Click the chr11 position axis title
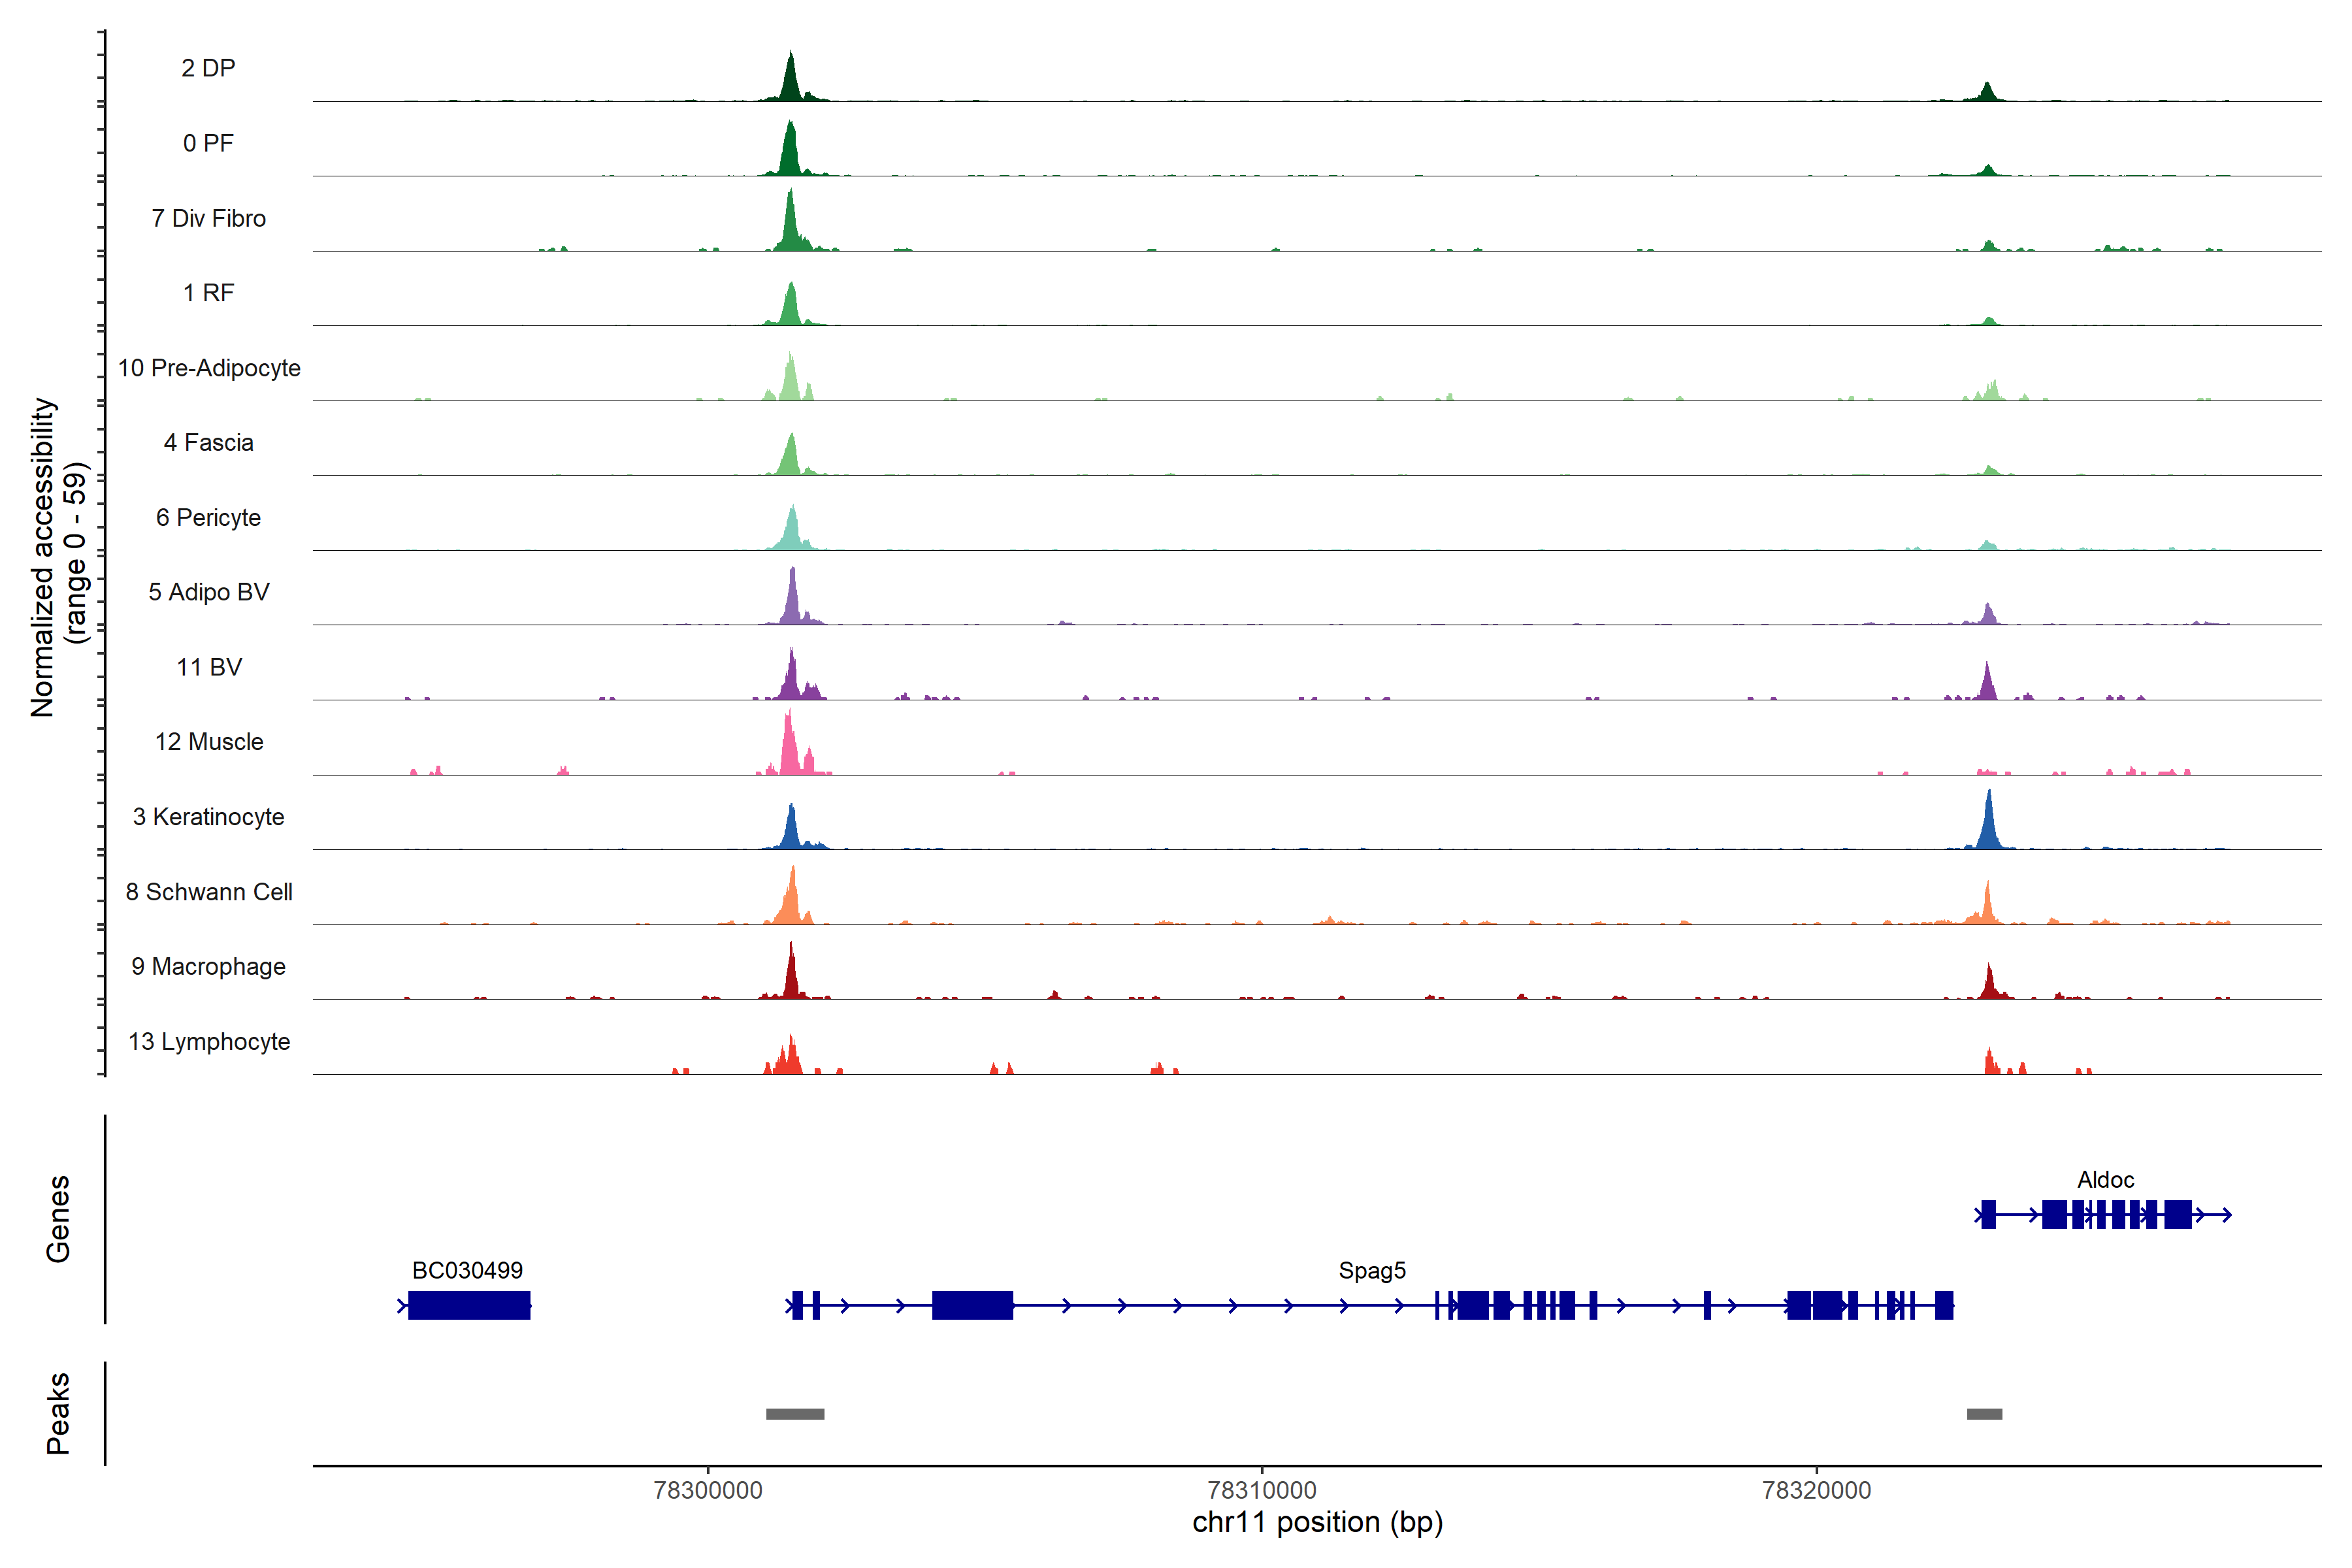Screen dimensions: 2352x1568 point(1317,1522)
